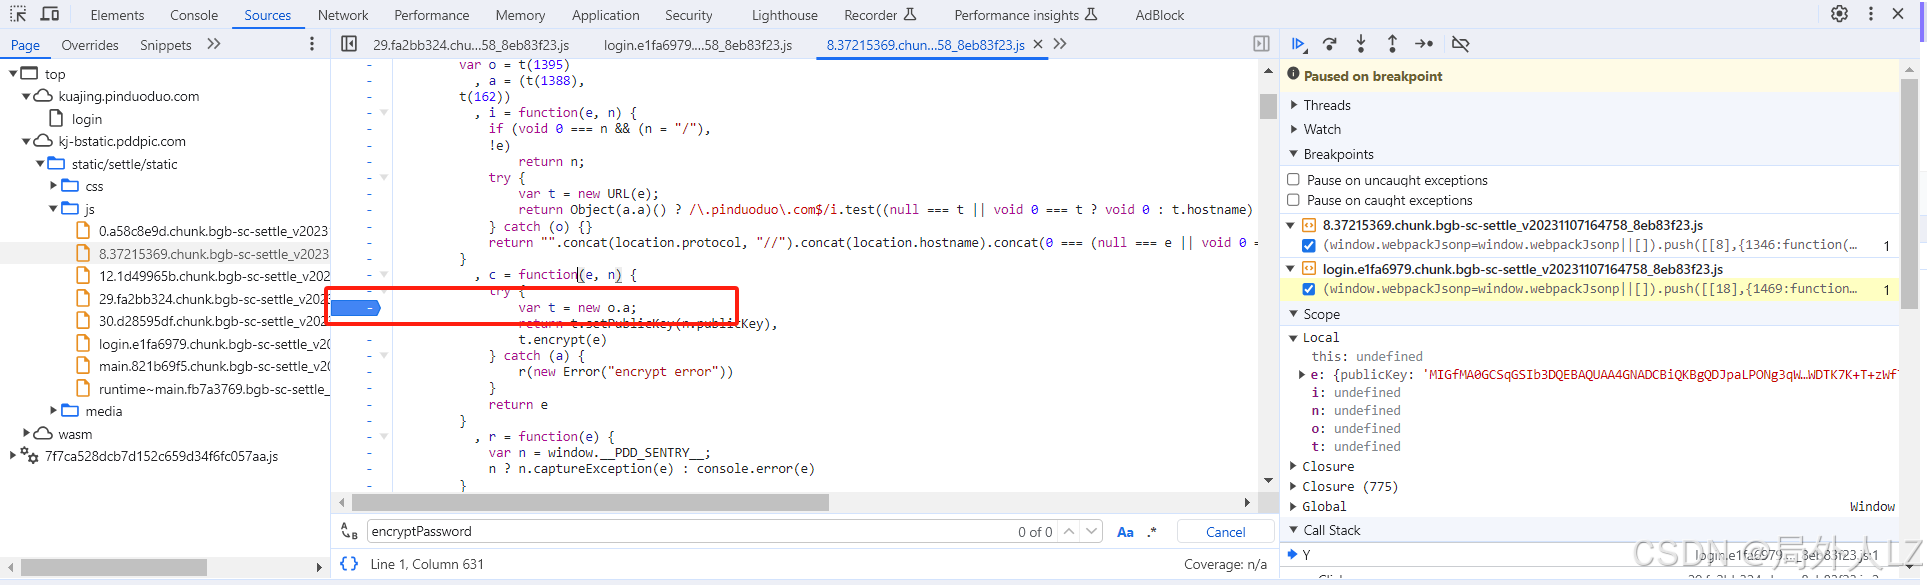This screenshot has width=1927, height=585.
Task: Switch to the Console panel
Action: 194,15
